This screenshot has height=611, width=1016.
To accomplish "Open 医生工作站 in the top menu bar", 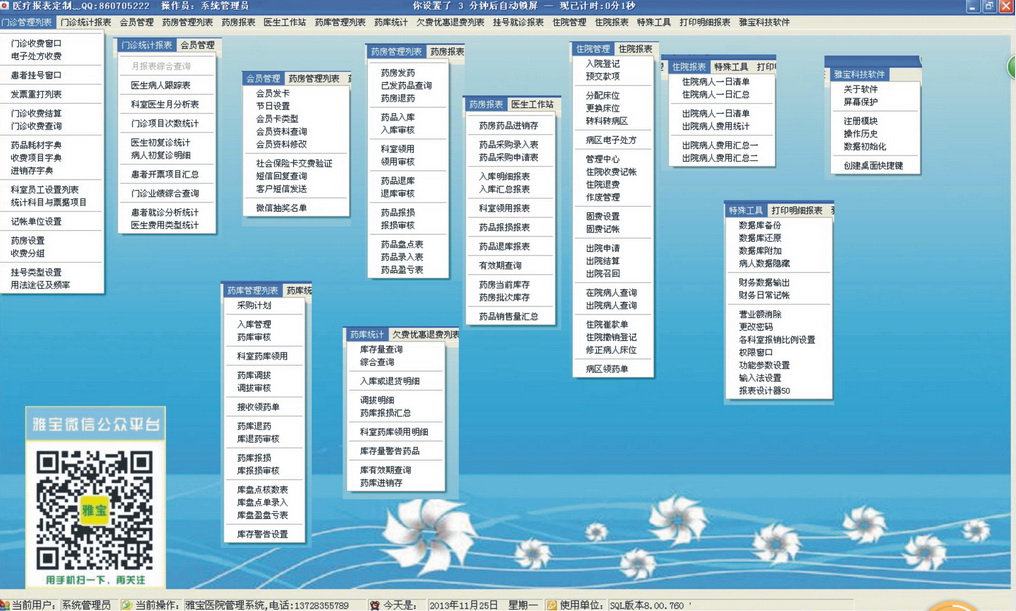I will [284, 22].
